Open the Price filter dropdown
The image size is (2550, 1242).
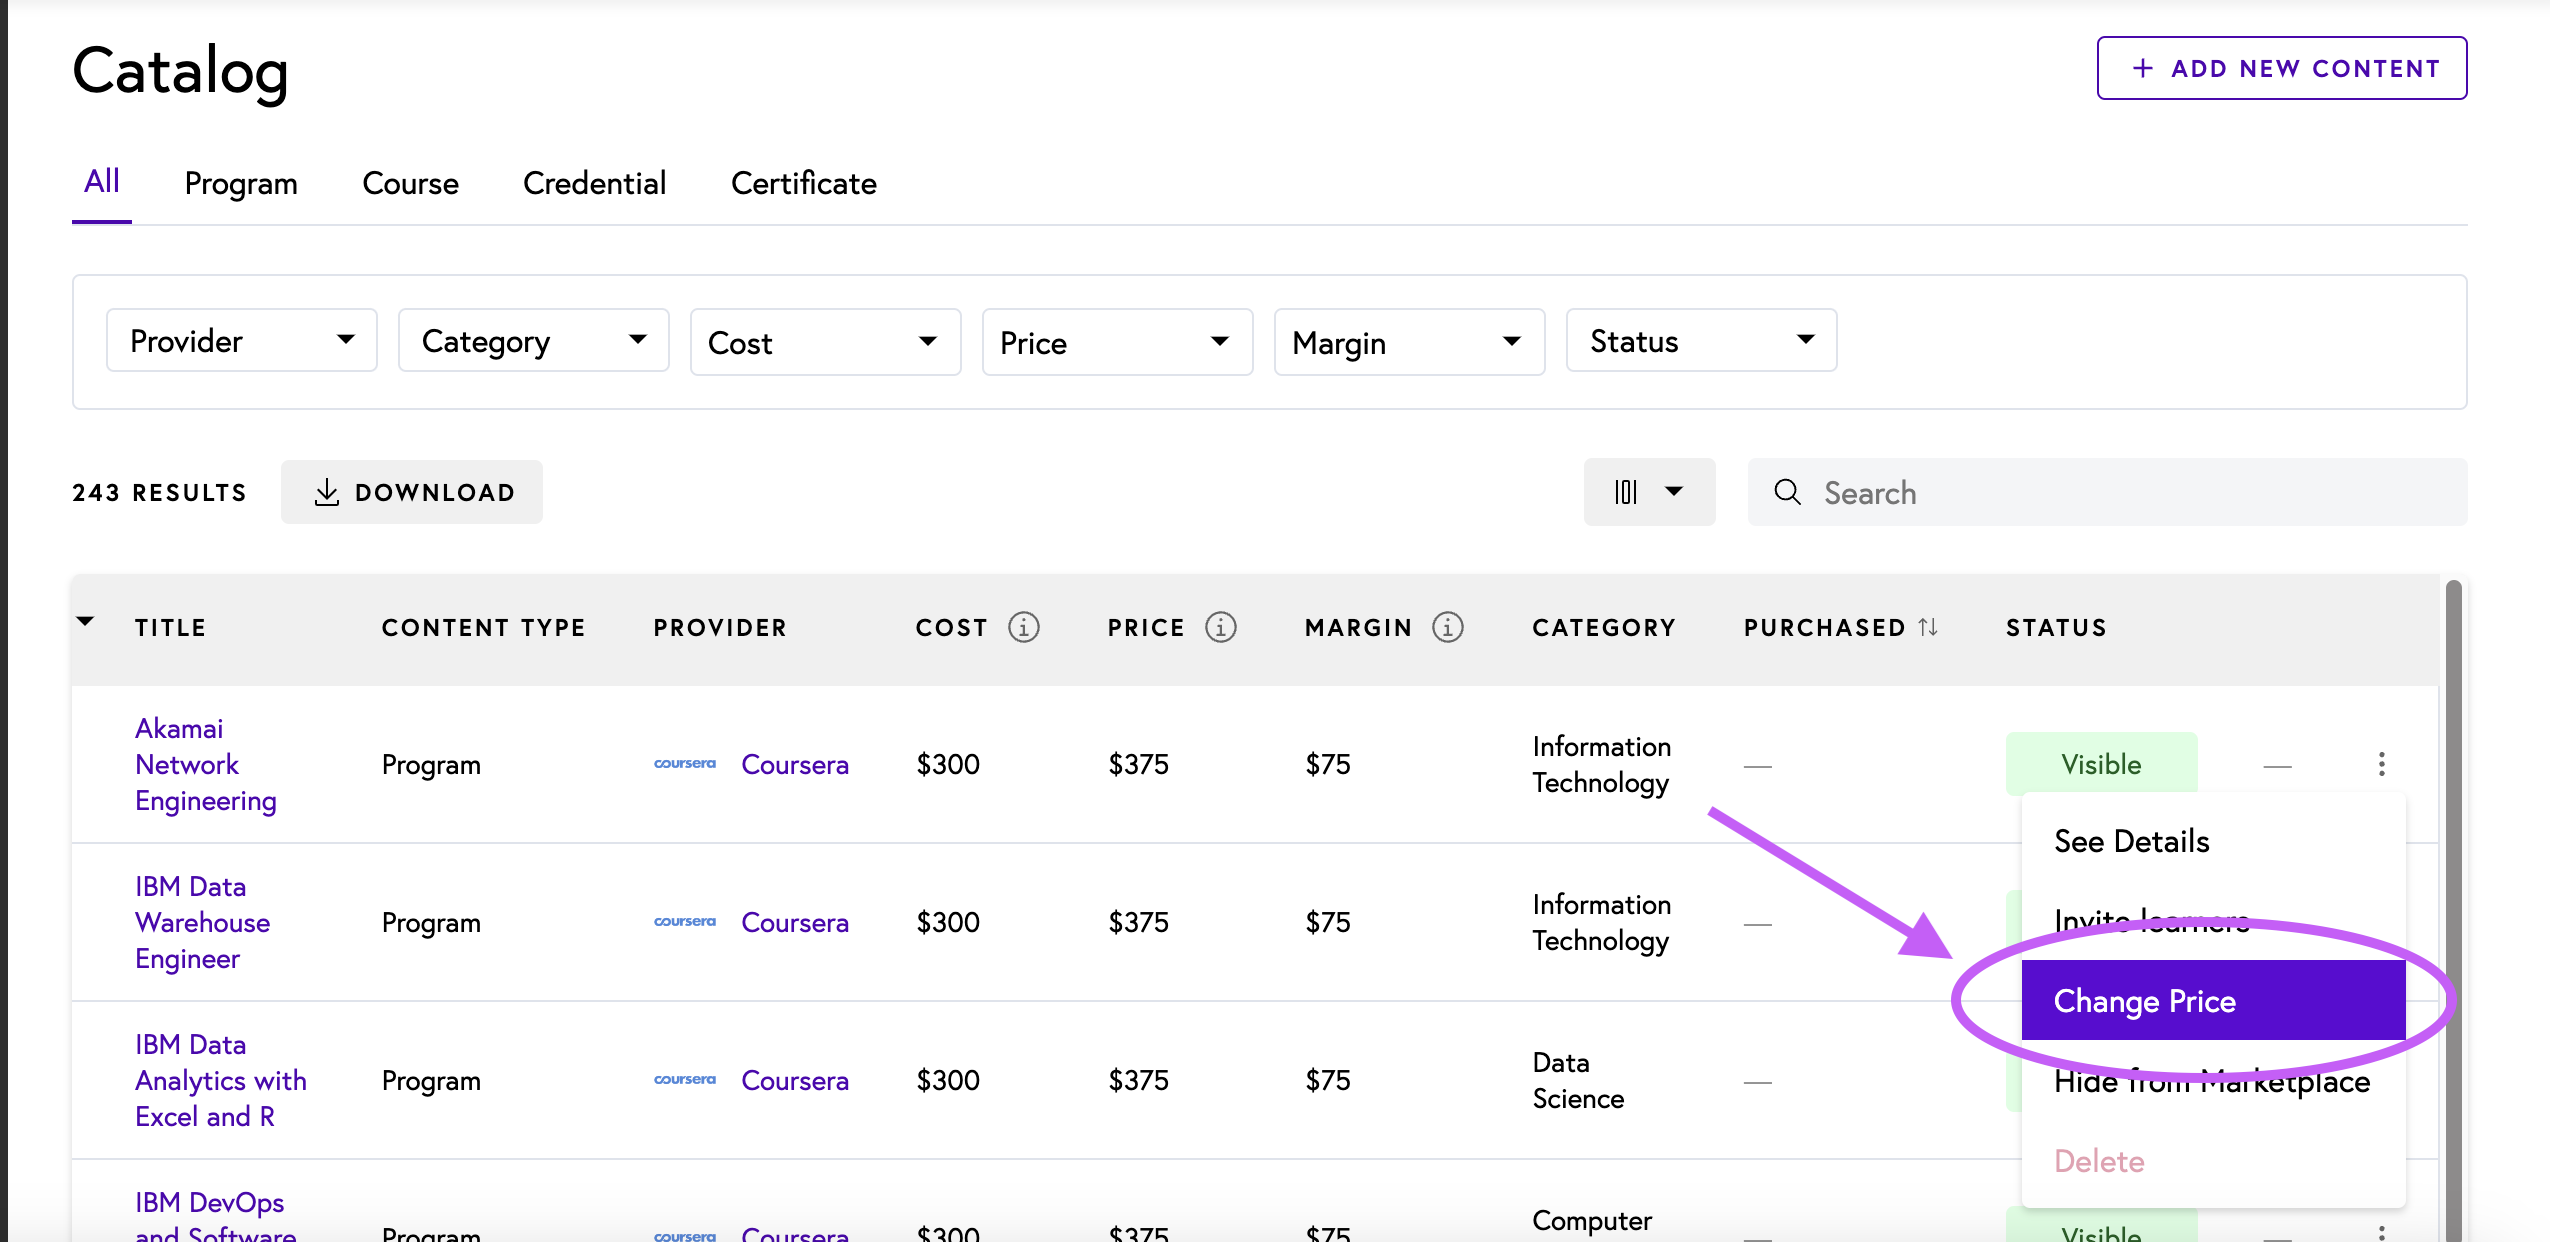(x=1117, y=342)
